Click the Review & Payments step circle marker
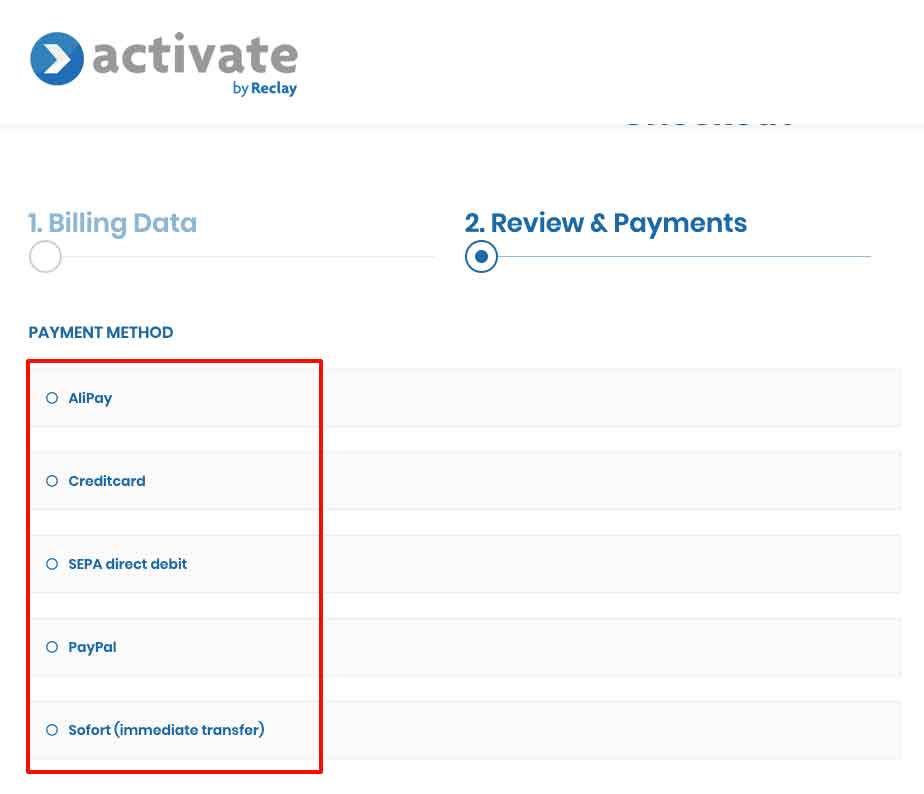The width and height of the screenshot is (924, 794). 481,256
